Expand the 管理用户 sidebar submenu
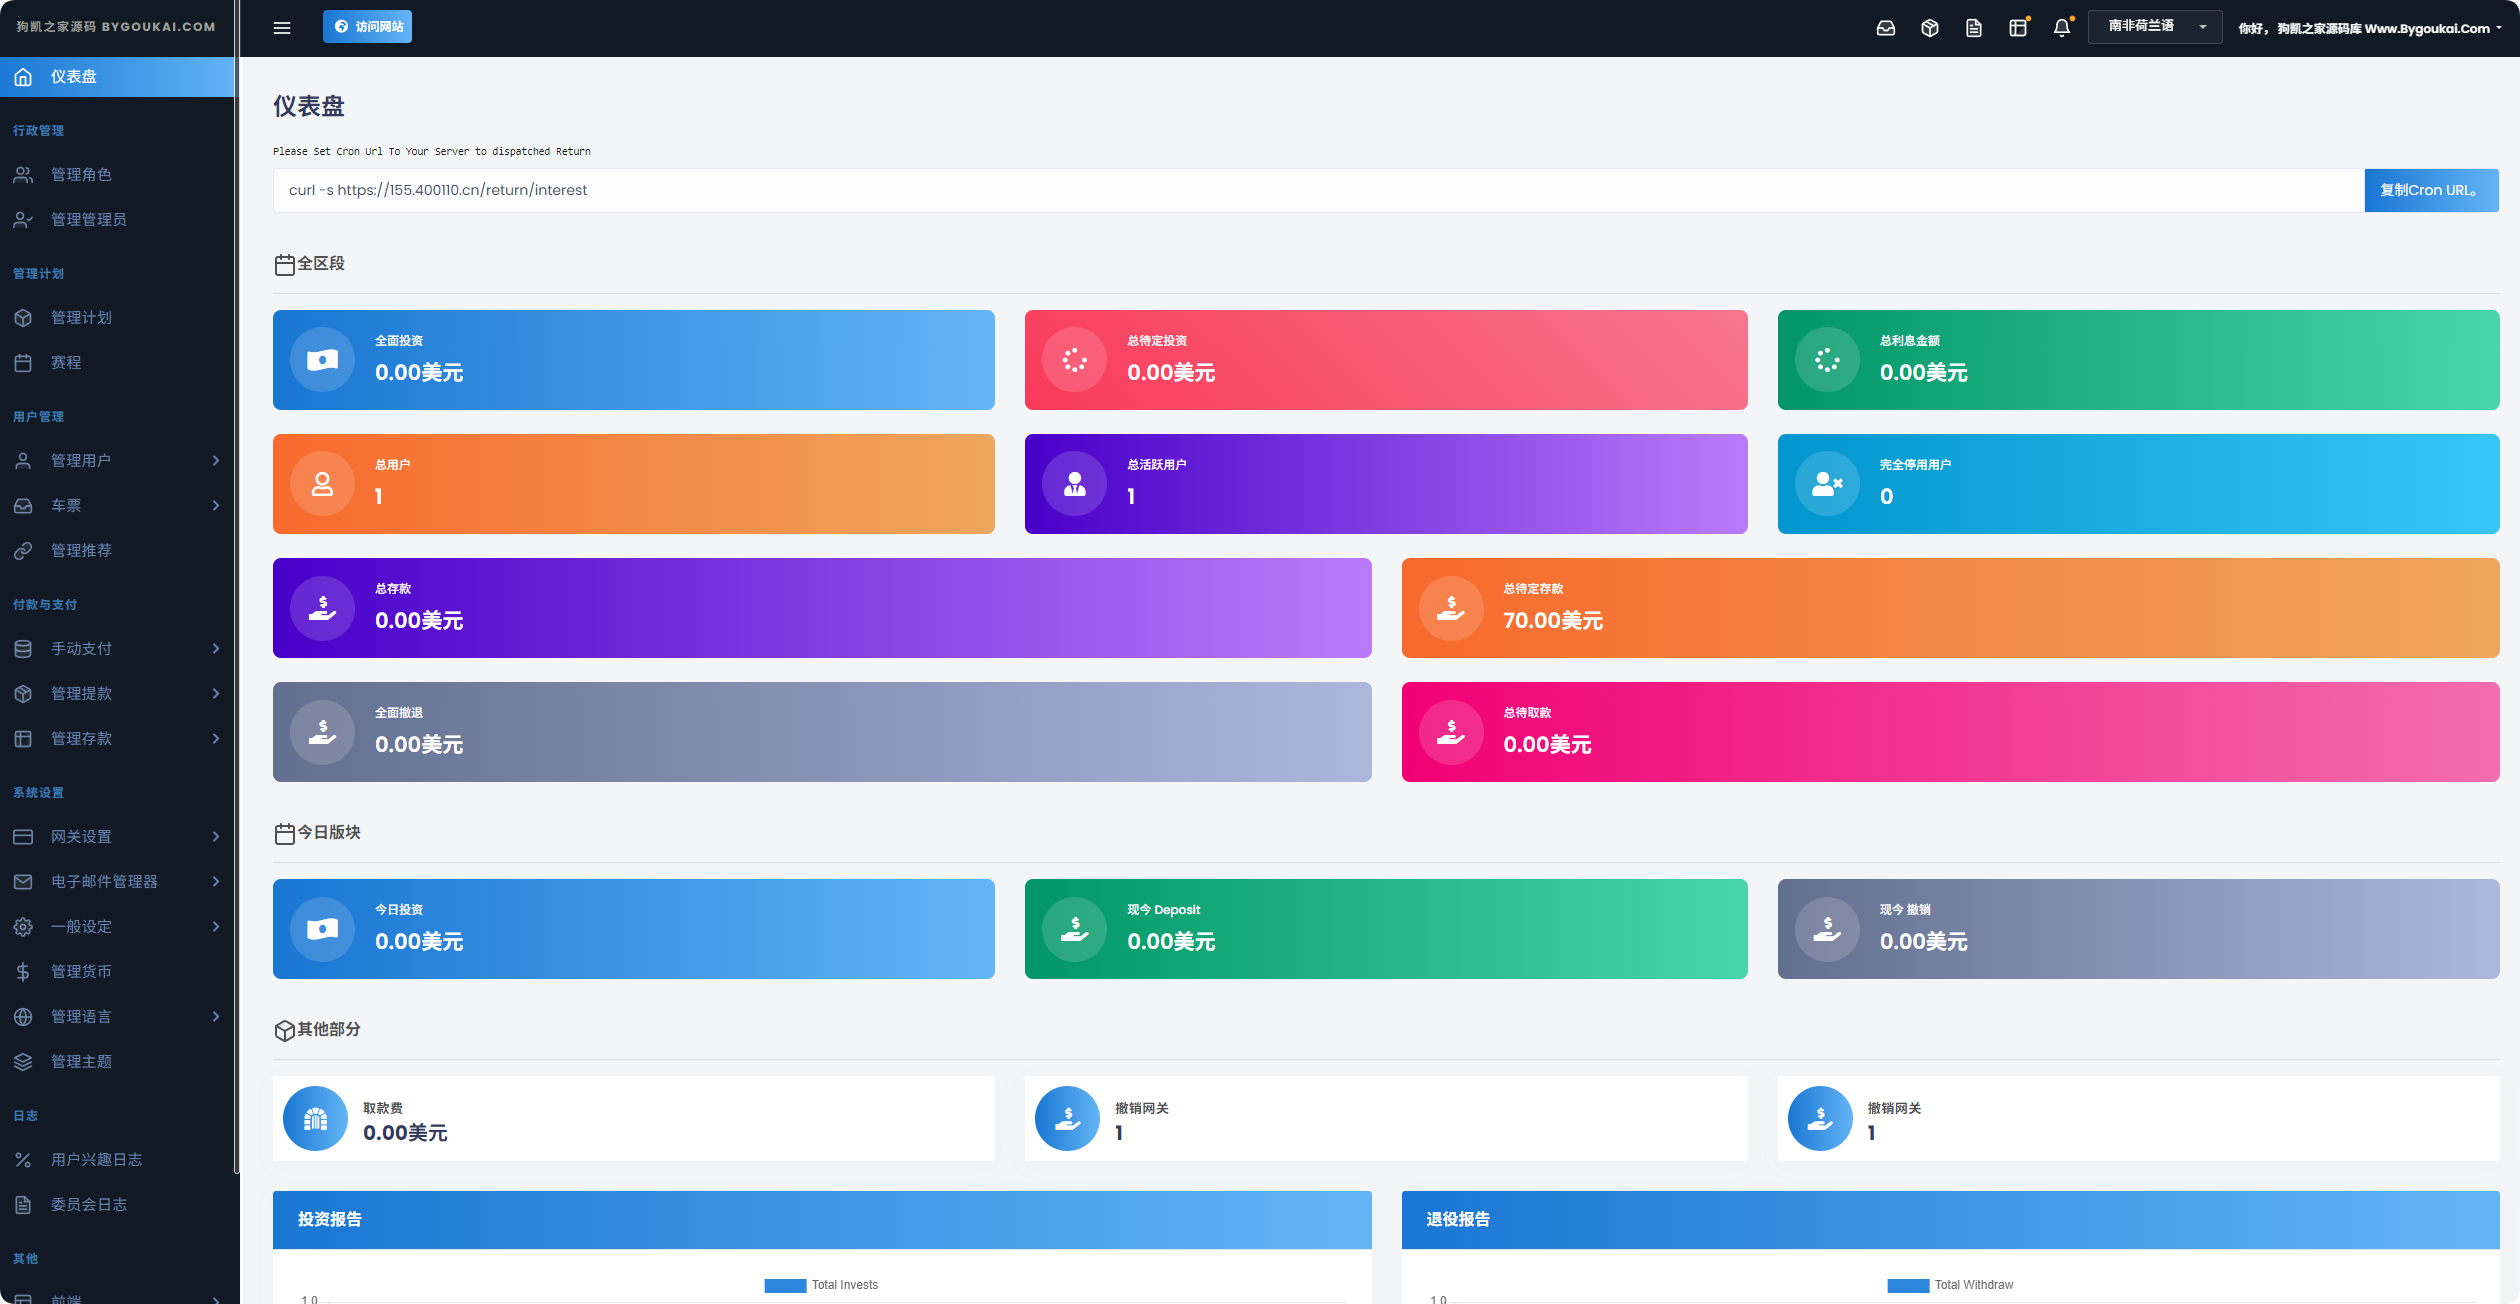 (x=117, y=460)
